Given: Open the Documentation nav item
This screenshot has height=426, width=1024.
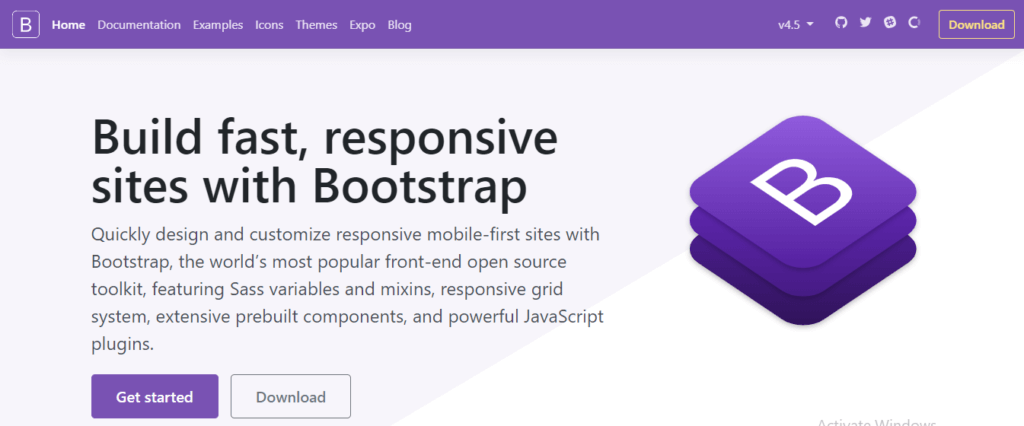Looking at the screenshot, I should tap(139, 25).
